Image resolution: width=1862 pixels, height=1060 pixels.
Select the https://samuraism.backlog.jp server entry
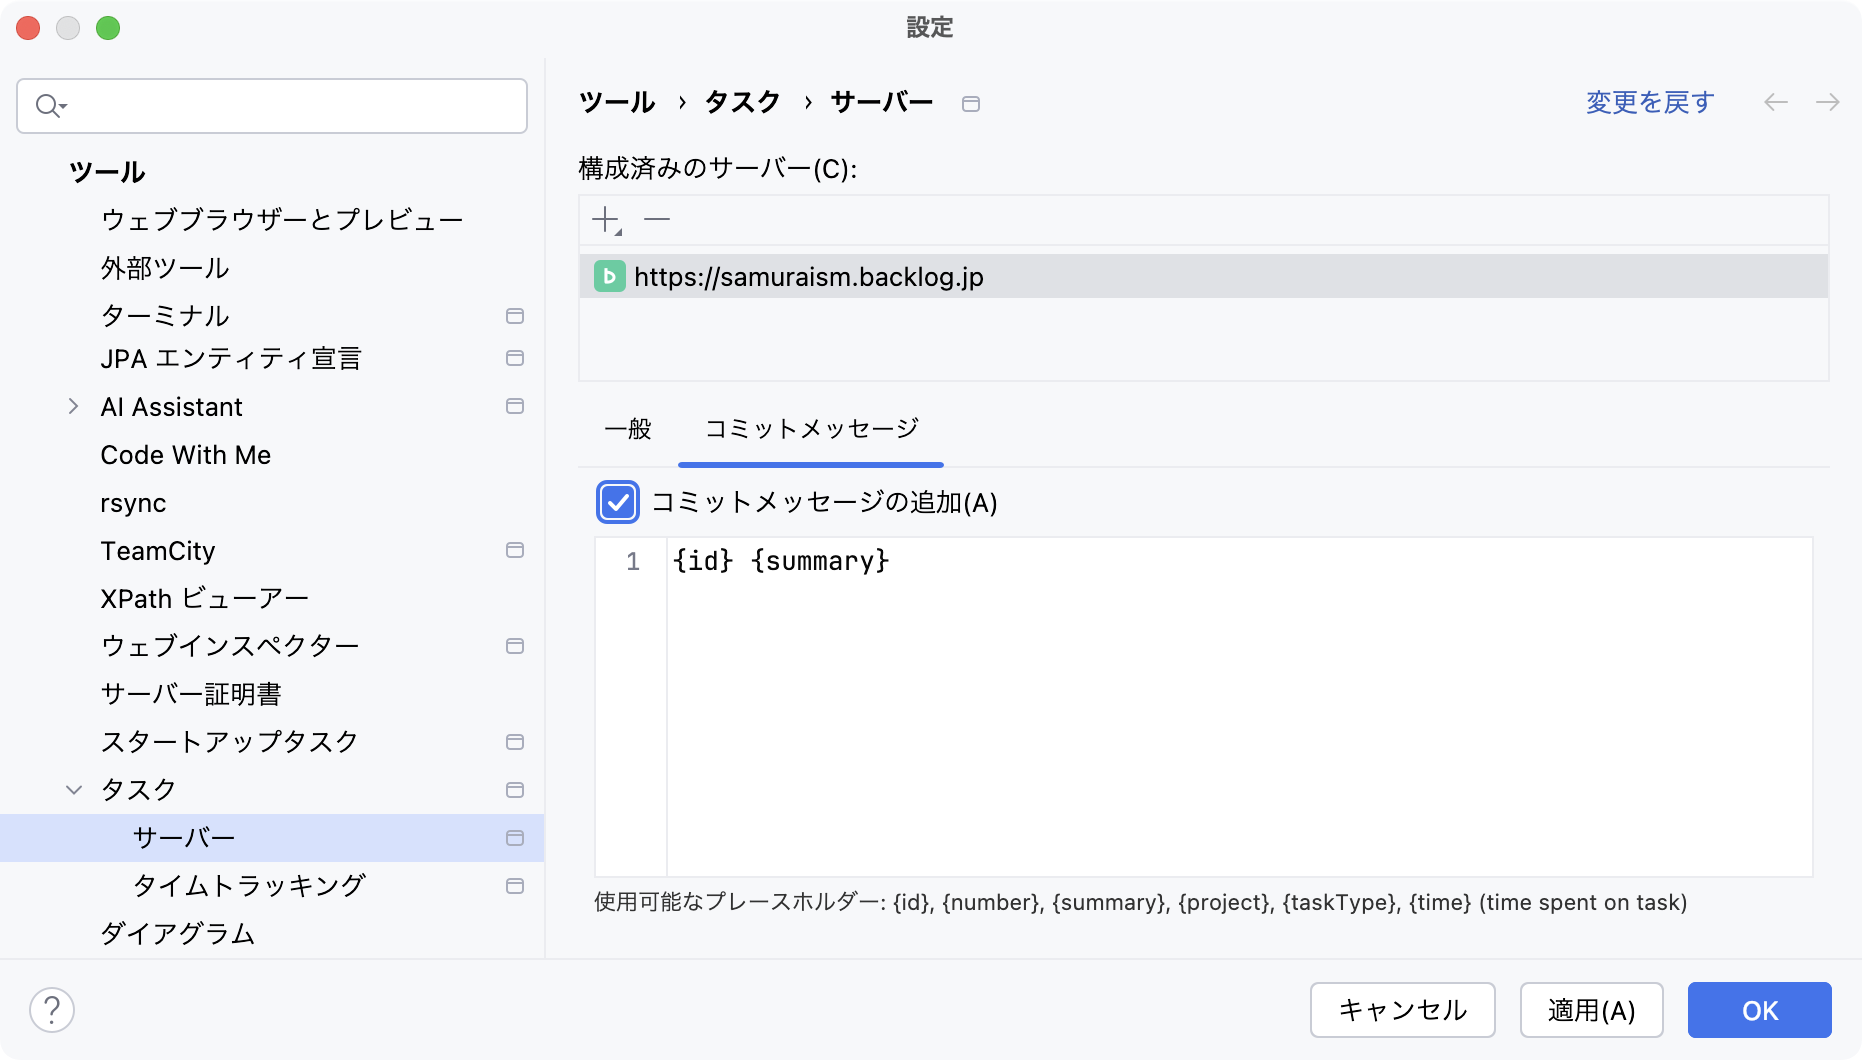[x=1204, y=276]
